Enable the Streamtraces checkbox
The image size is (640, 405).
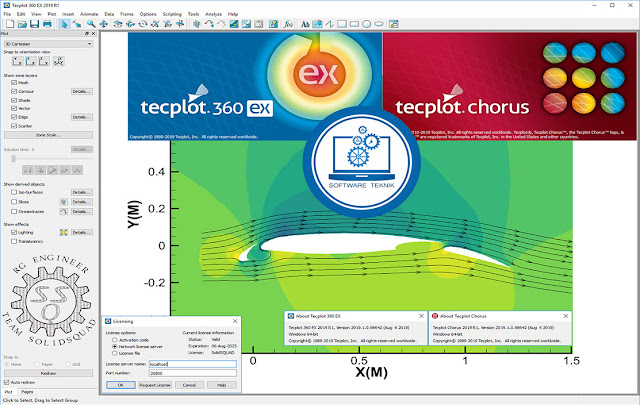[14, 211]
